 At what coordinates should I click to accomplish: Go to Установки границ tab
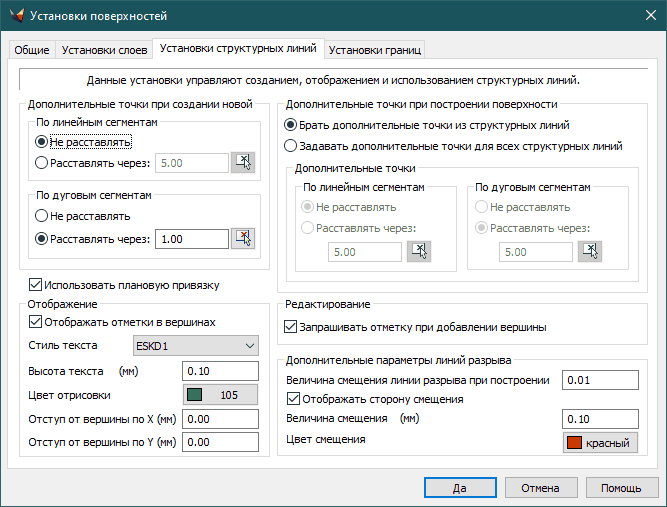click(x=375, y=50)
